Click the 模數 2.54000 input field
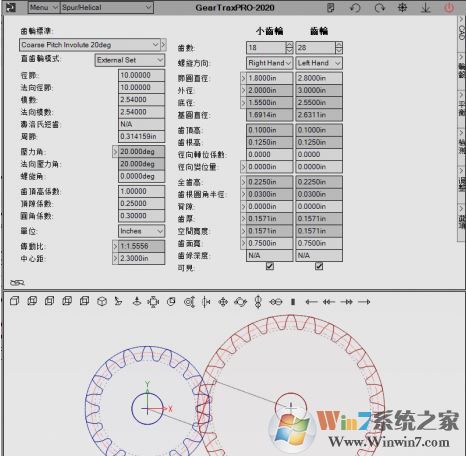 [x=141, y=100]
